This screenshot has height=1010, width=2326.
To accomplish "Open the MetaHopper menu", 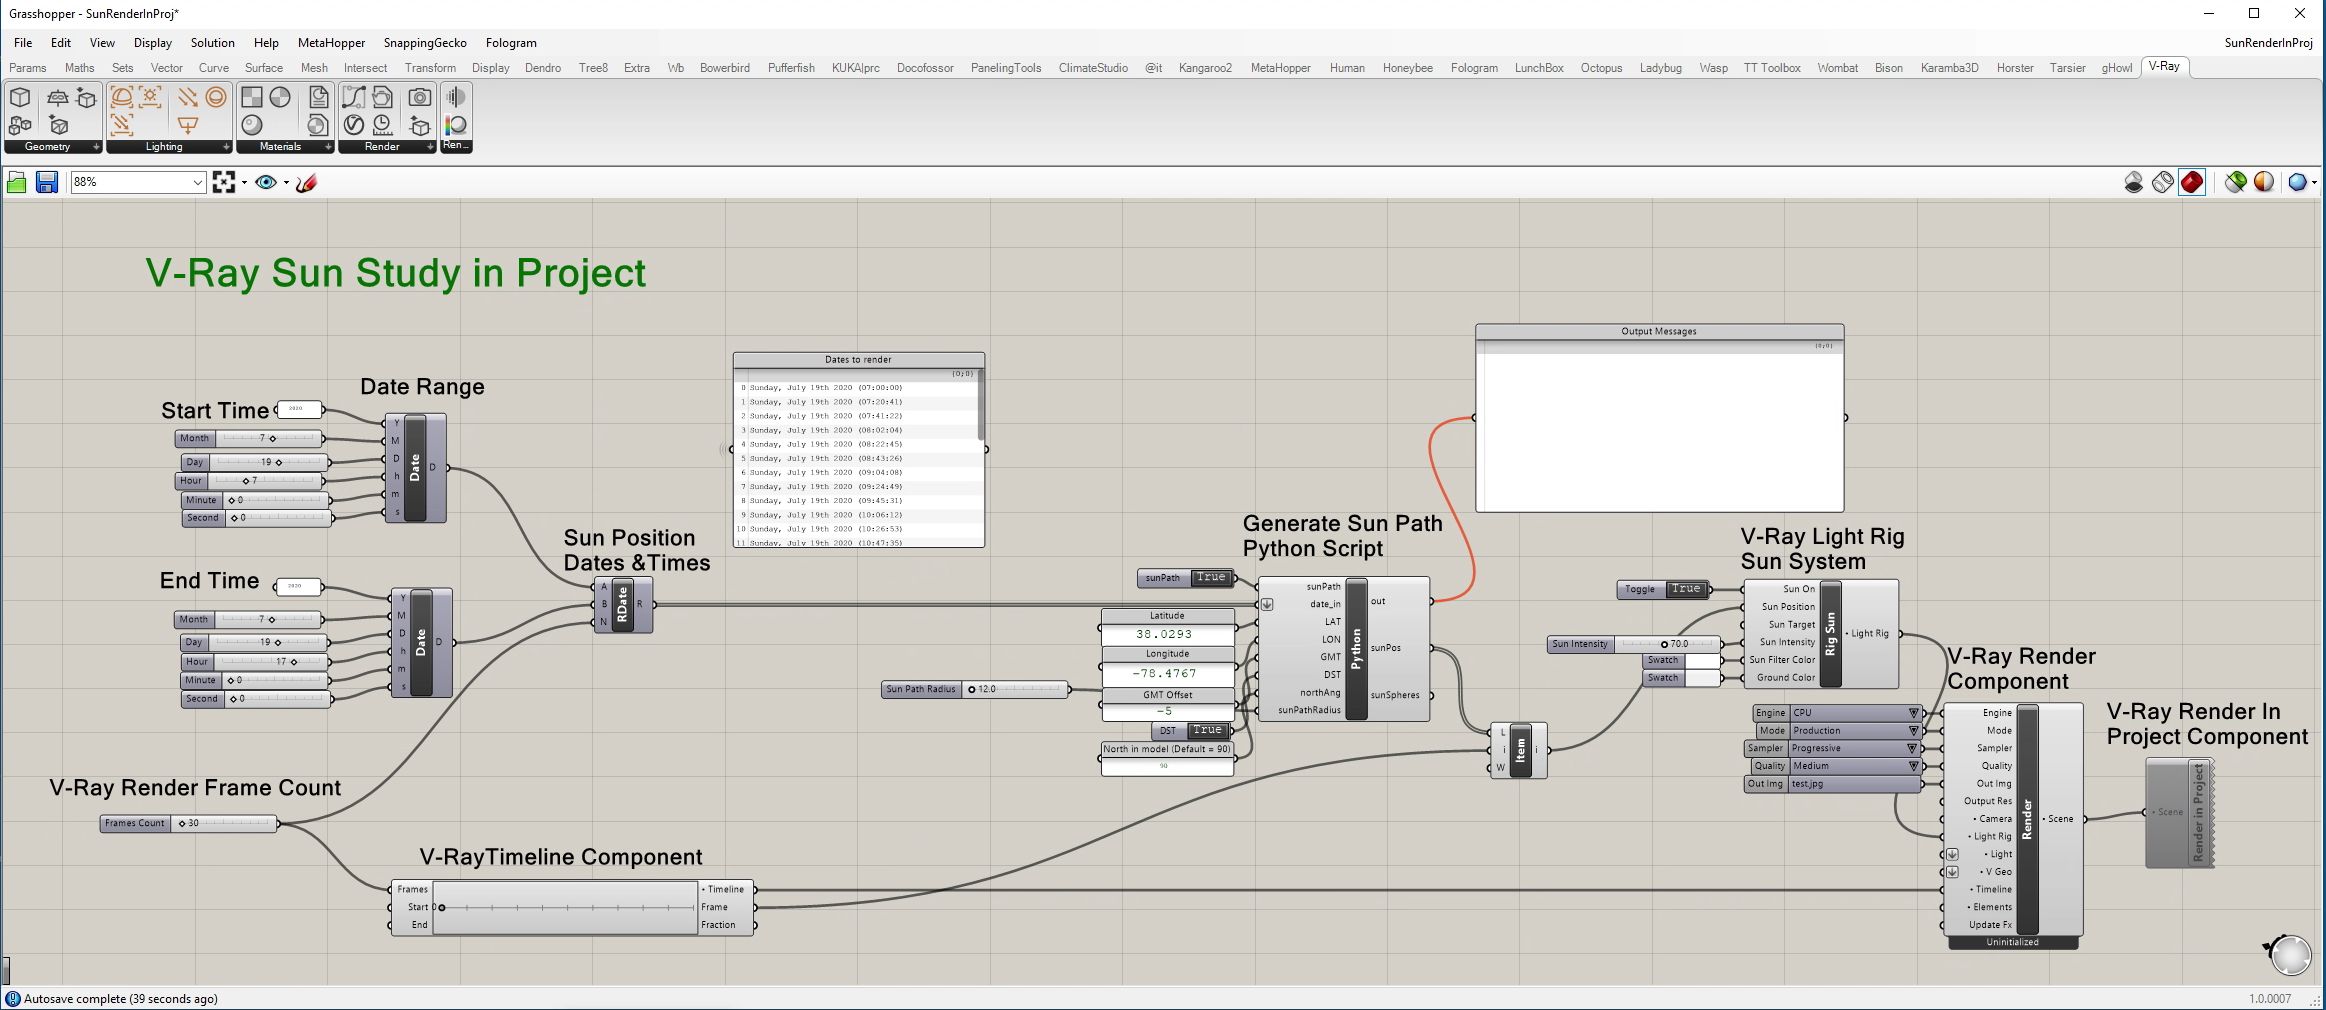I will point(331,43).
